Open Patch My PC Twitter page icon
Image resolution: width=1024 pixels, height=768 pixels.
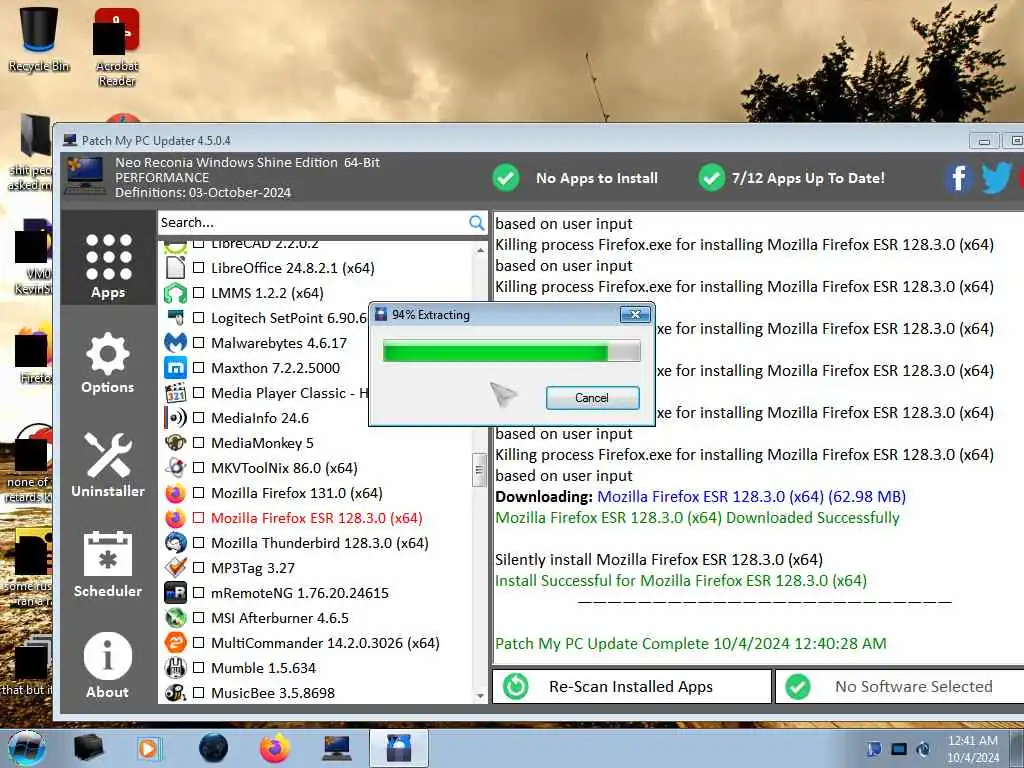coord(995,178)
